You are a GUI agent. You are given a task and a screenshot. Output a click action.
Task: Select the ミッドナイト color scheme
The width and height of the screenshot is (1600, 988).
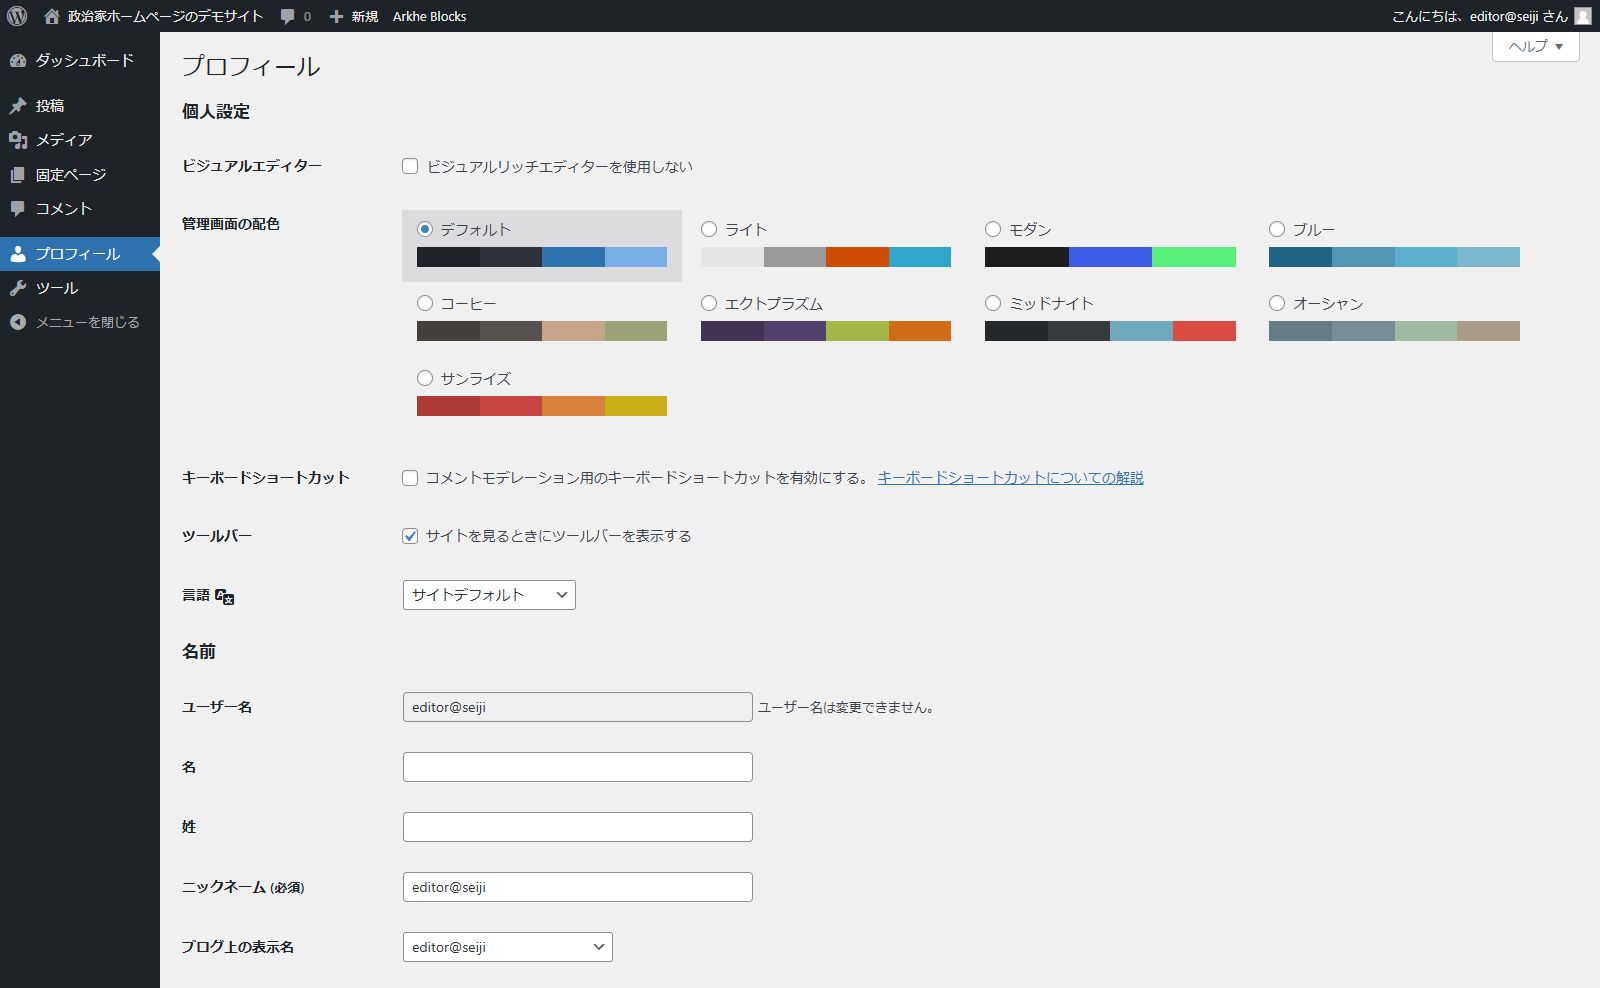[993, 303]
